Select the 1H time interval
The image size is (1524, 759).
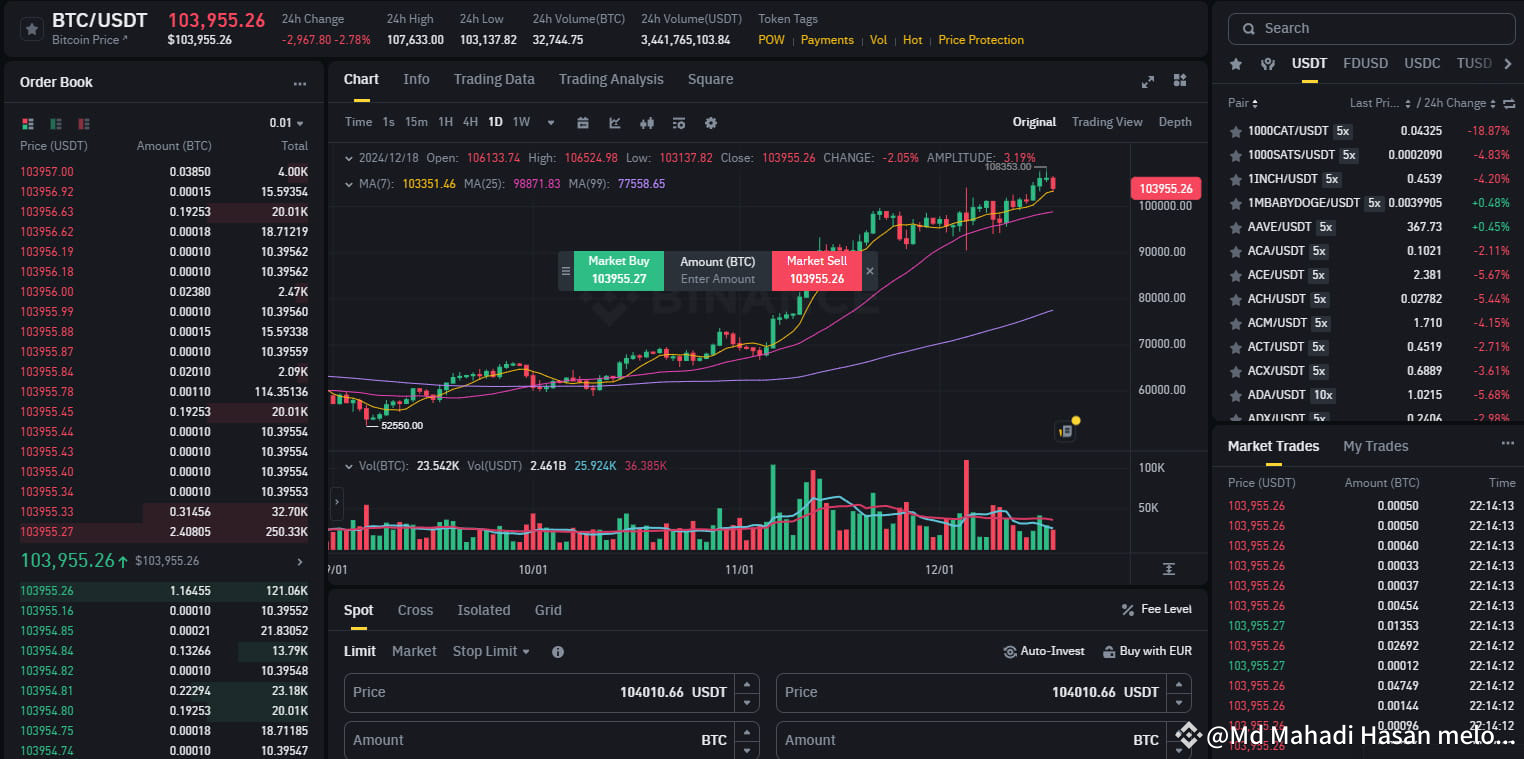pyautogui.click(x=445, y=122)
